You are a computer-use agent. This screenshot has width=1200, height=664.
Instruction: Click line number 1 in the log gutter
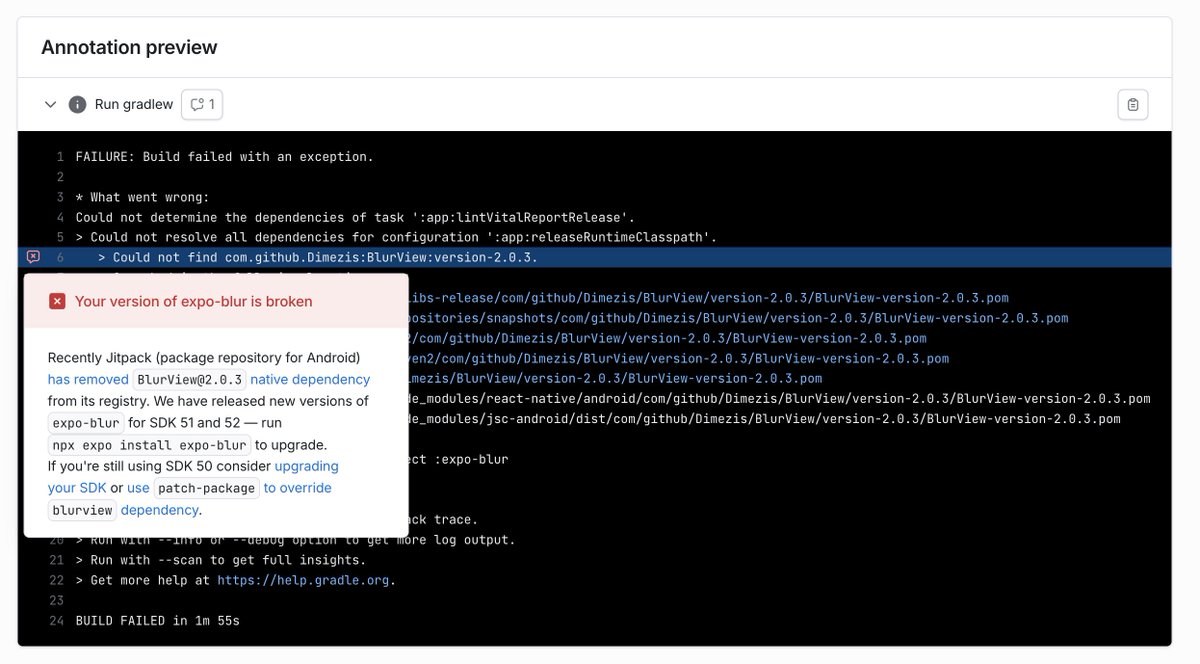pos(60,157)
